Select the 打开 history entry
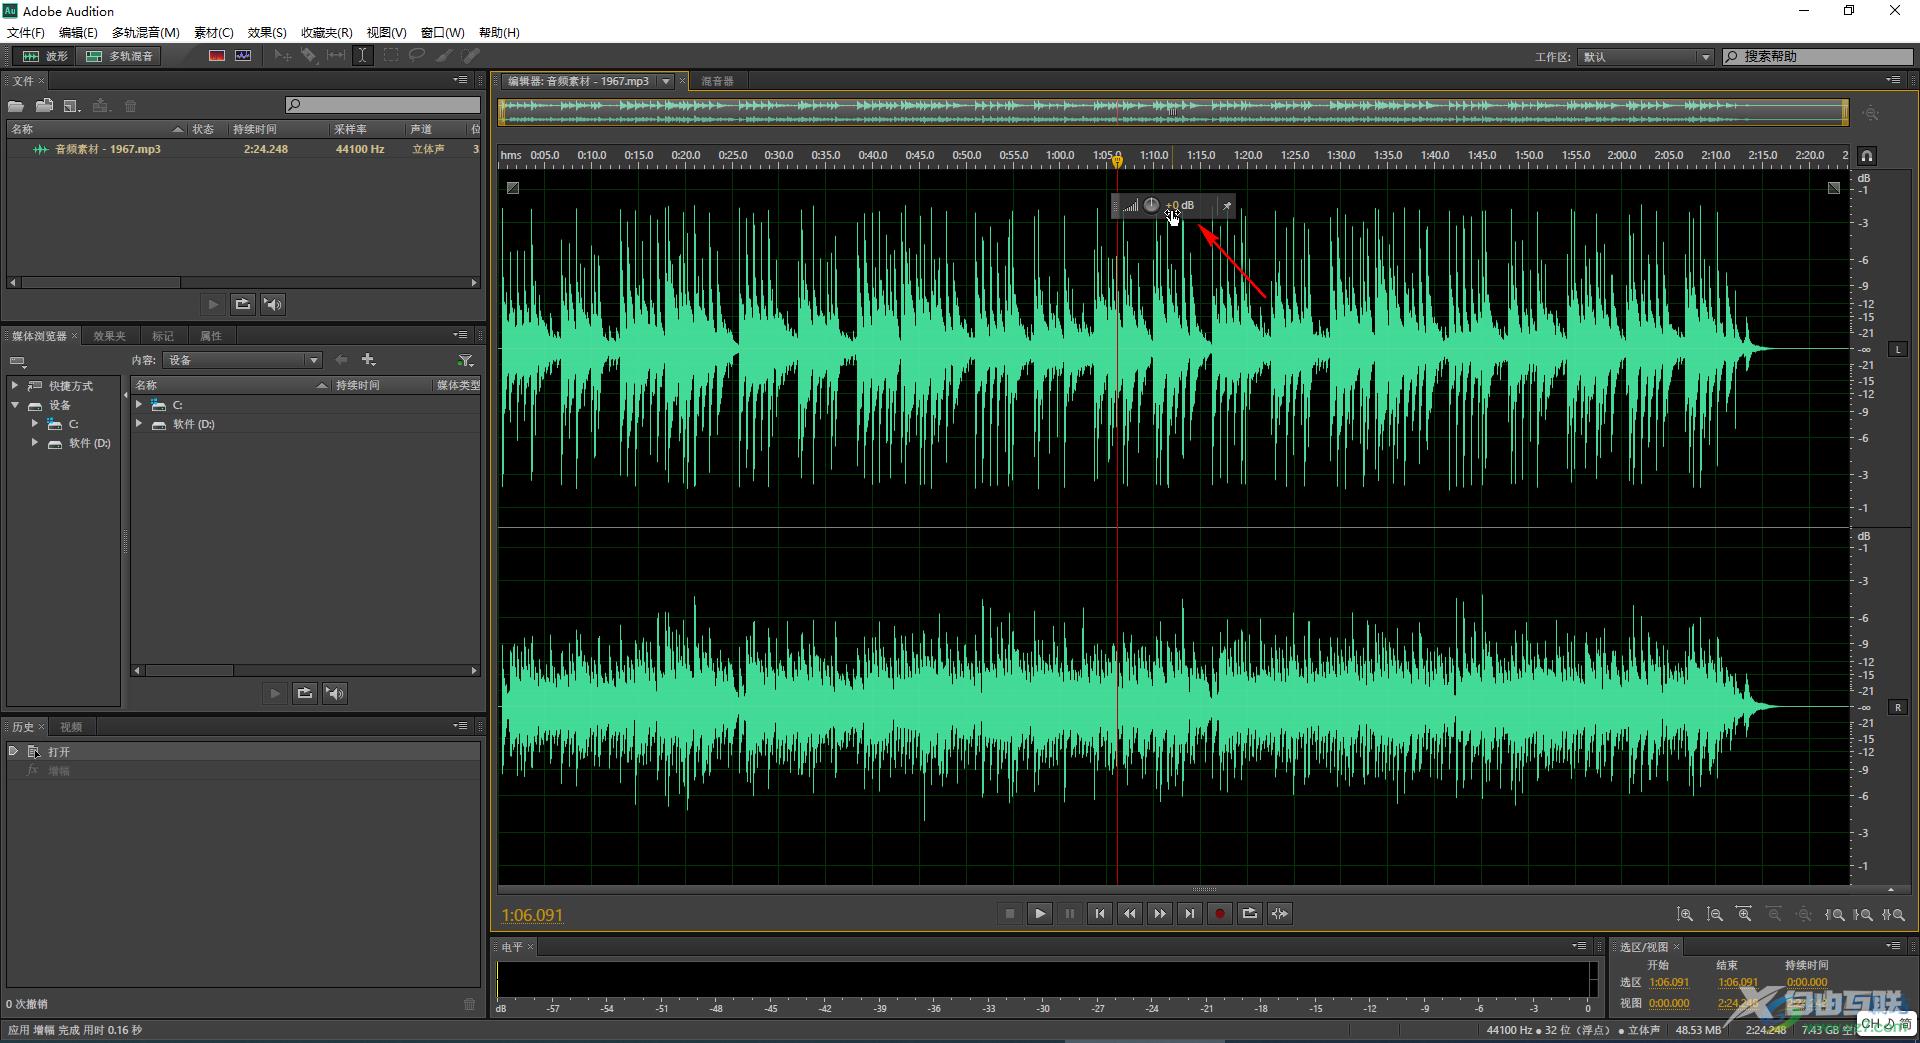 coord(244,751)
